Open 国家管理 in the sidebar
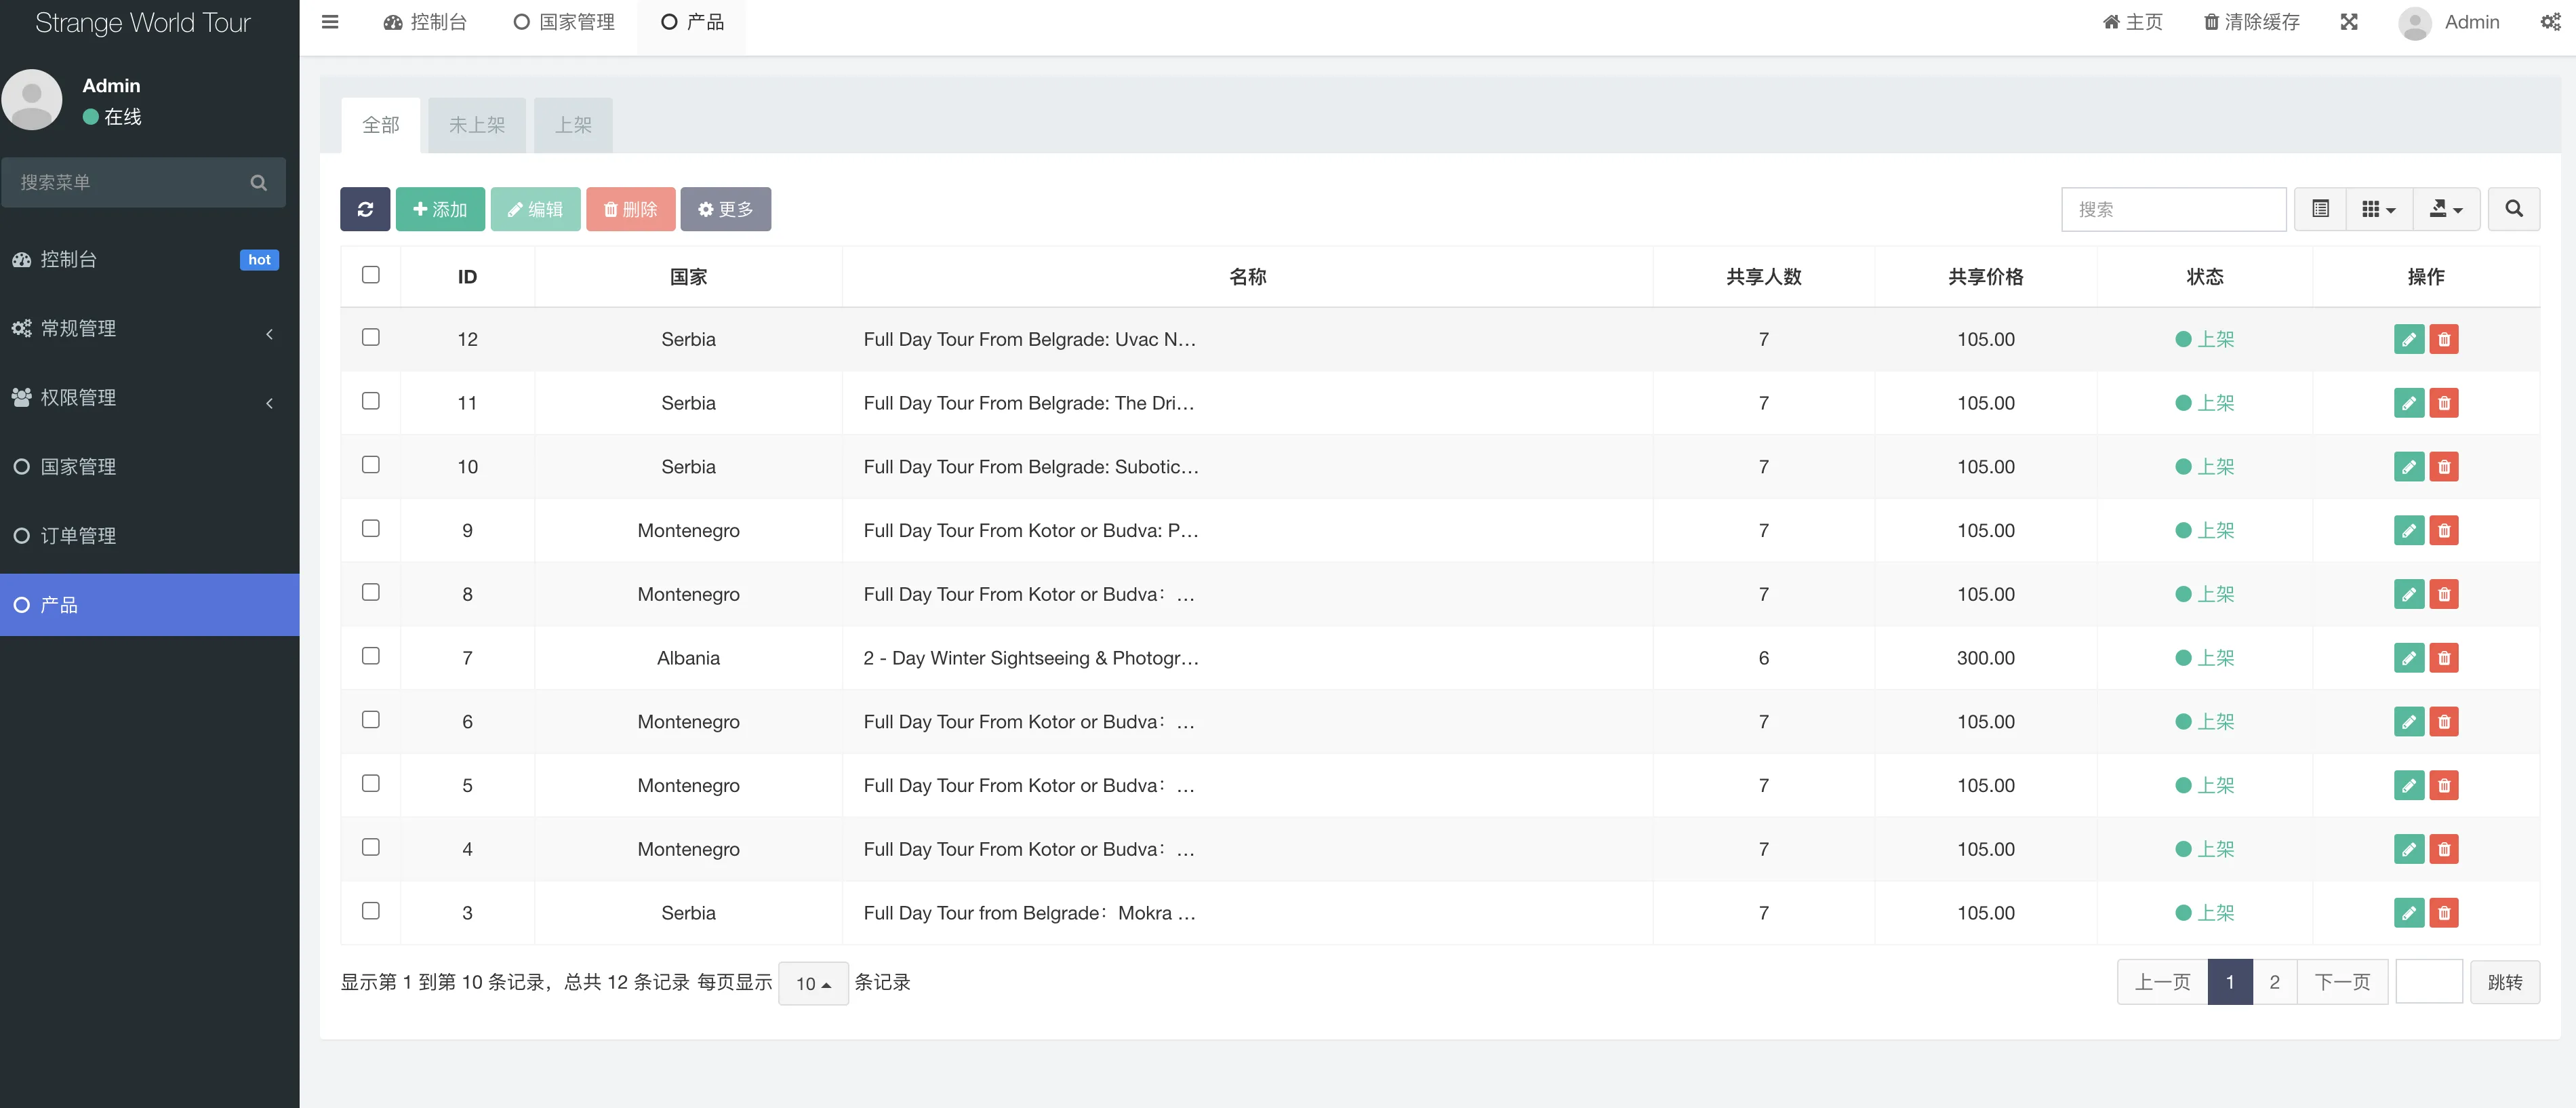Viewport: 2576px width, 1108px height. tap(149, 467)
